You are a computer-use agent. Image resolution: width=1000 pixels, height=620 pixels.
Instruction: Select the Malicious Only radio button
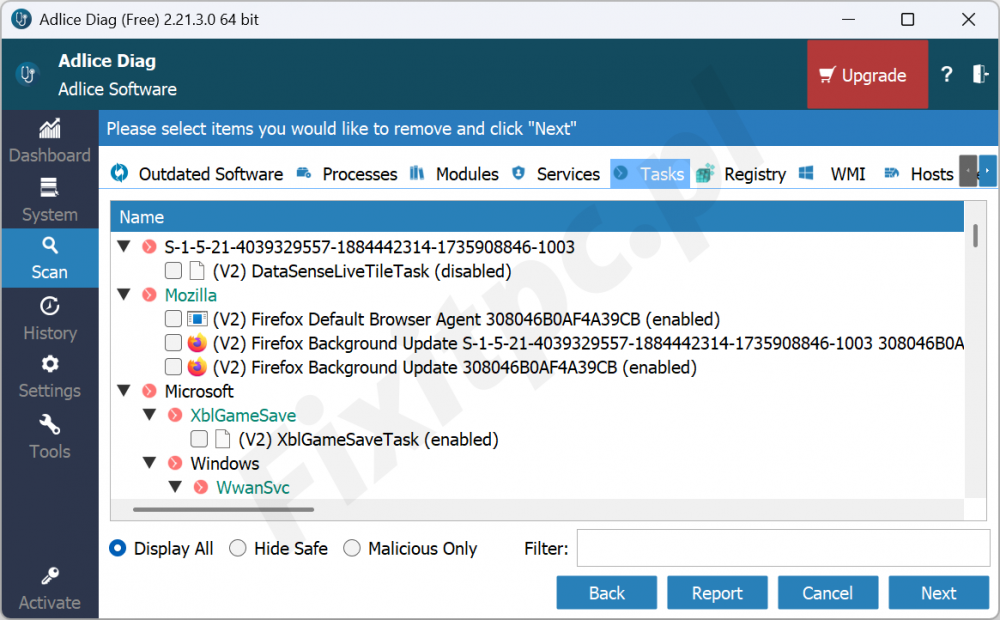(352, 548)
